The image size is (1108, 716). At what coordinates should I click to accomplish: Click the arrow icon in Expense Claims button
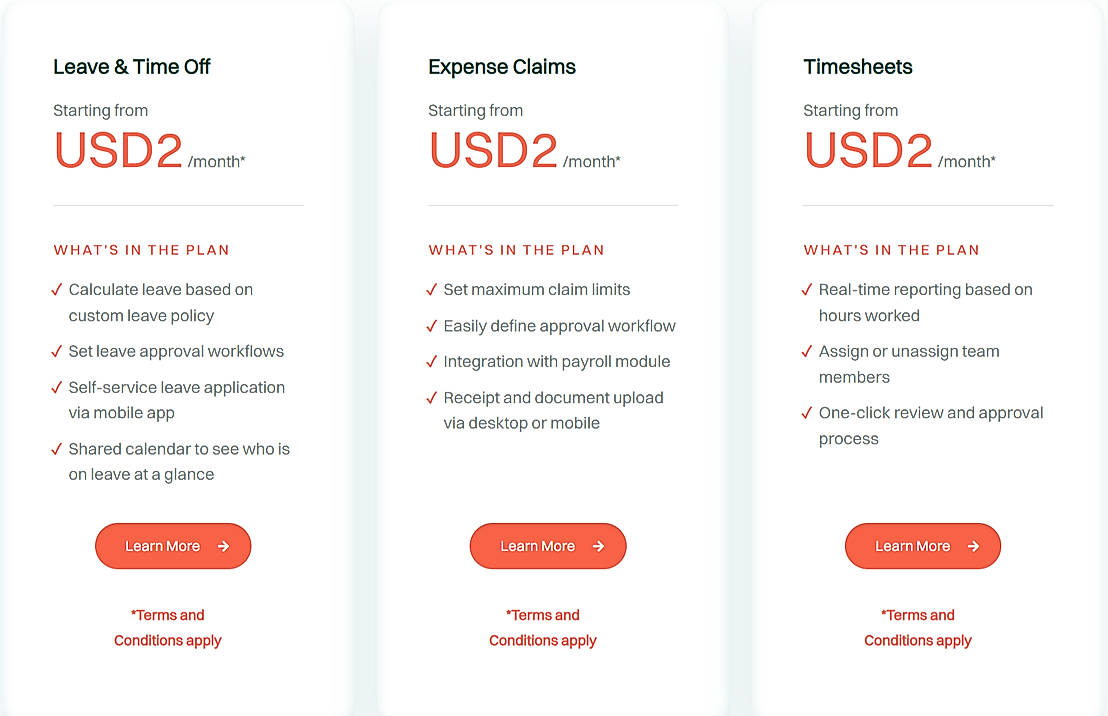pos(598,546)
